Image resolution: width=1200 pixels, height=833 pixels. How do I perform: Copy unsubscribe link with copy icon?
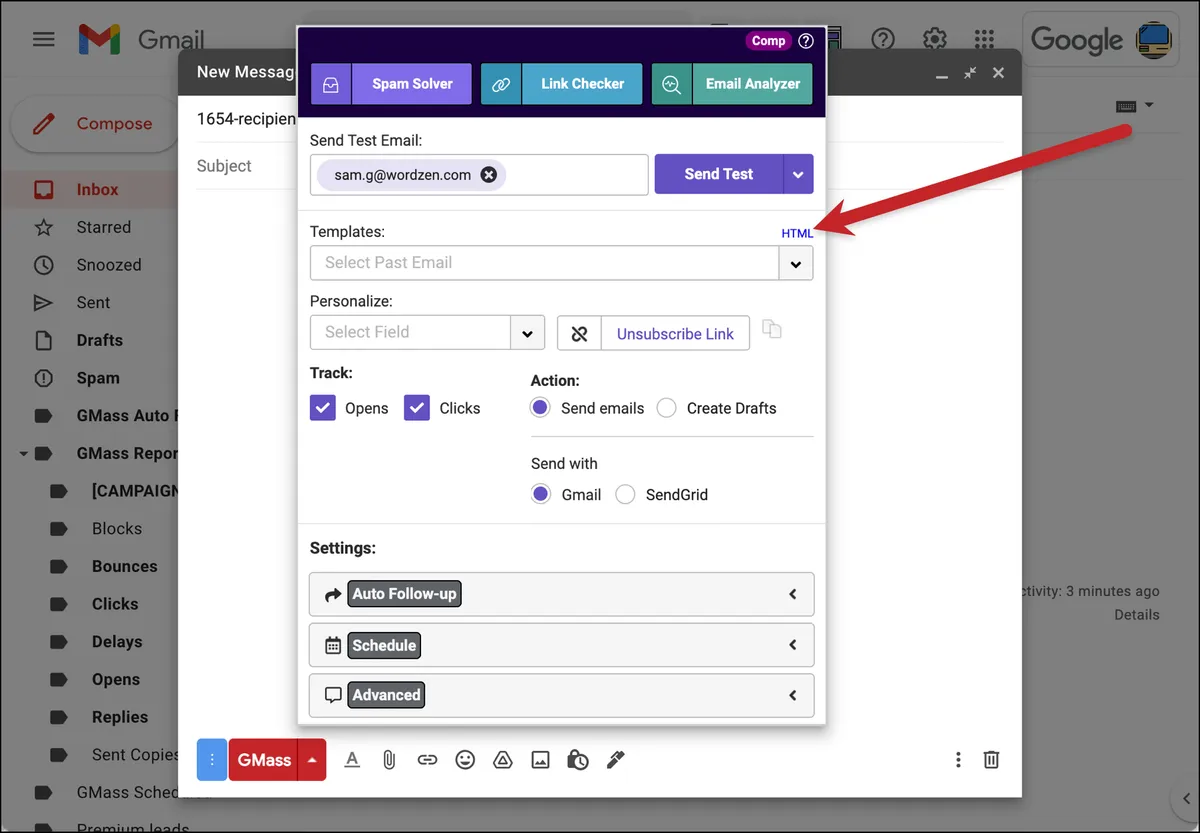coord(771,329)
